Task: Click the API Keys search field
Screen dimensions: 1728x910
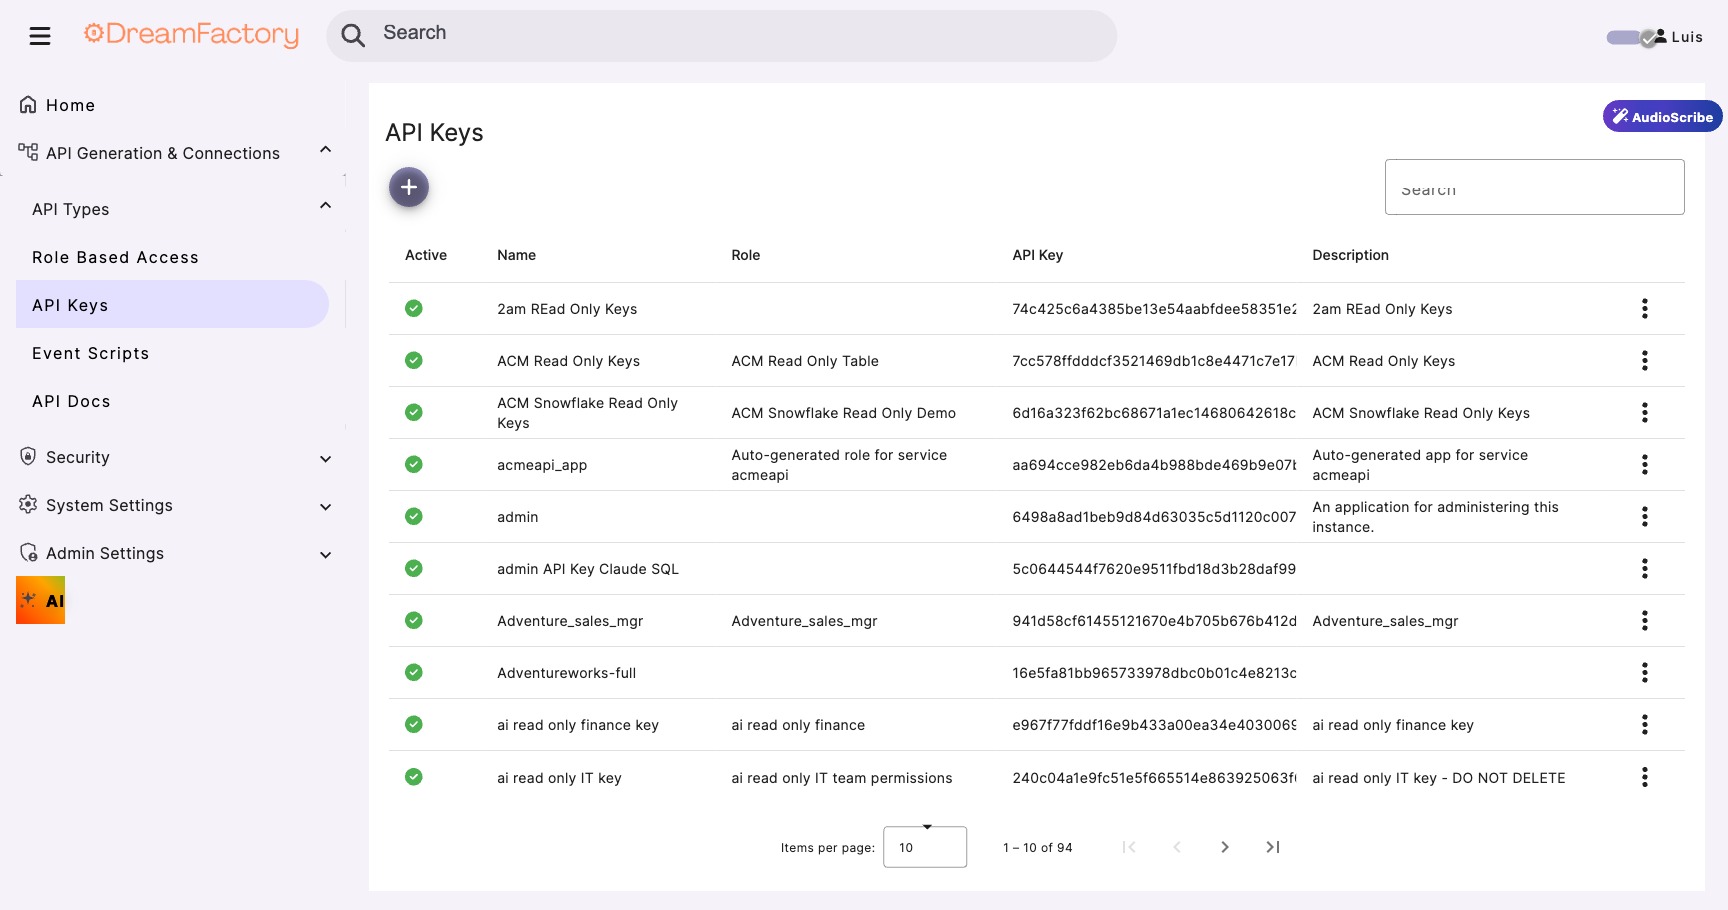Action: (1534, 187)
